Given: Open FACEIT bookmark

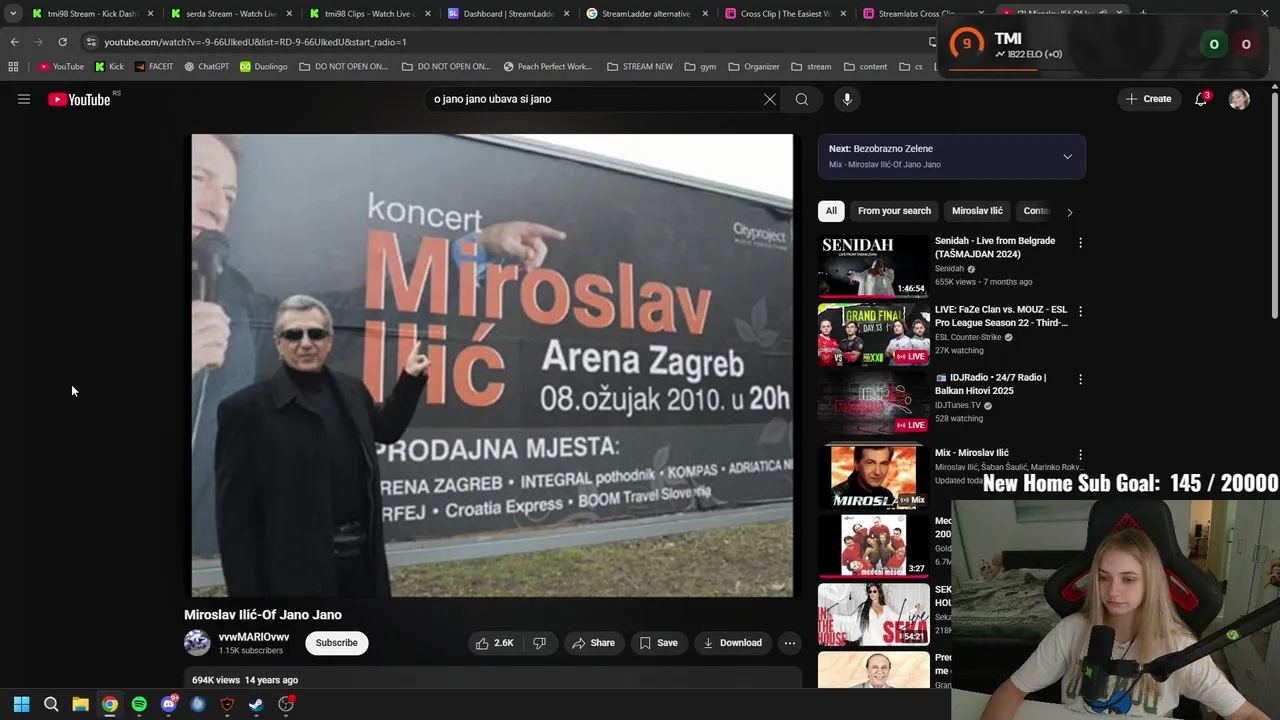Looking at the screenshot, I should click(153, 67).
